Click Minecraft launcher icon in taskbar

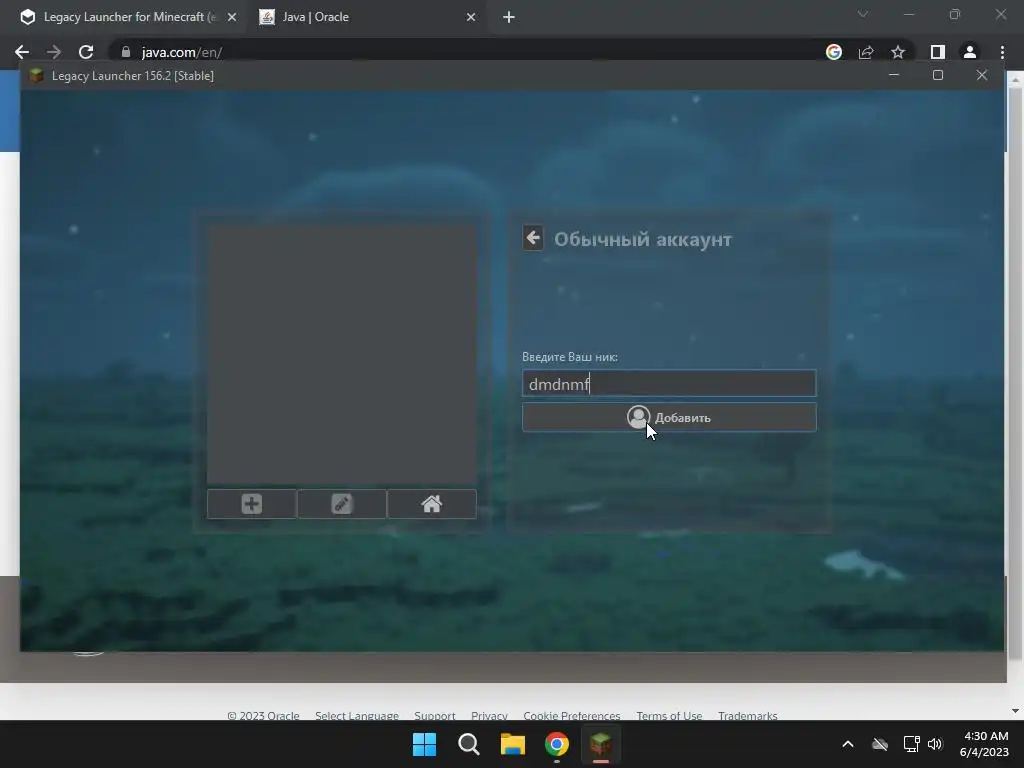coord(601,744)
